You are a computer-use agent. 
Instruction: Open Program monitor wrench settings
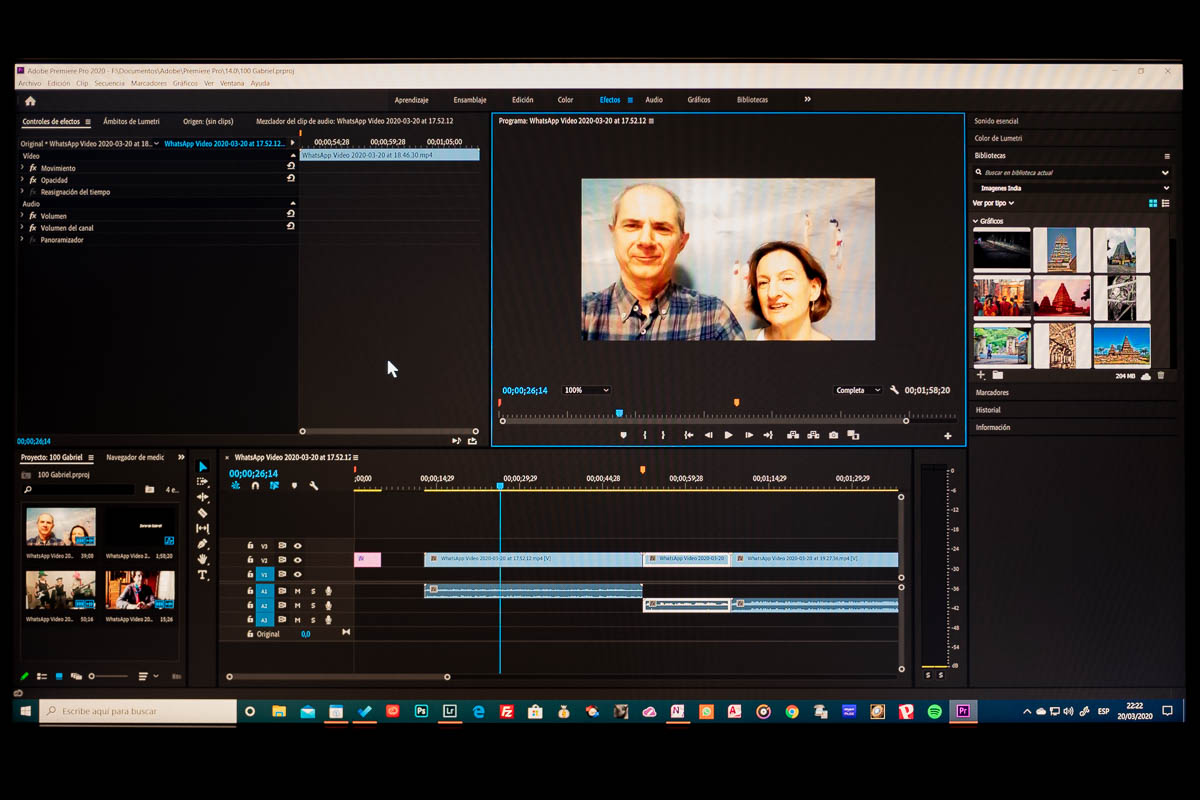(894, 390)
